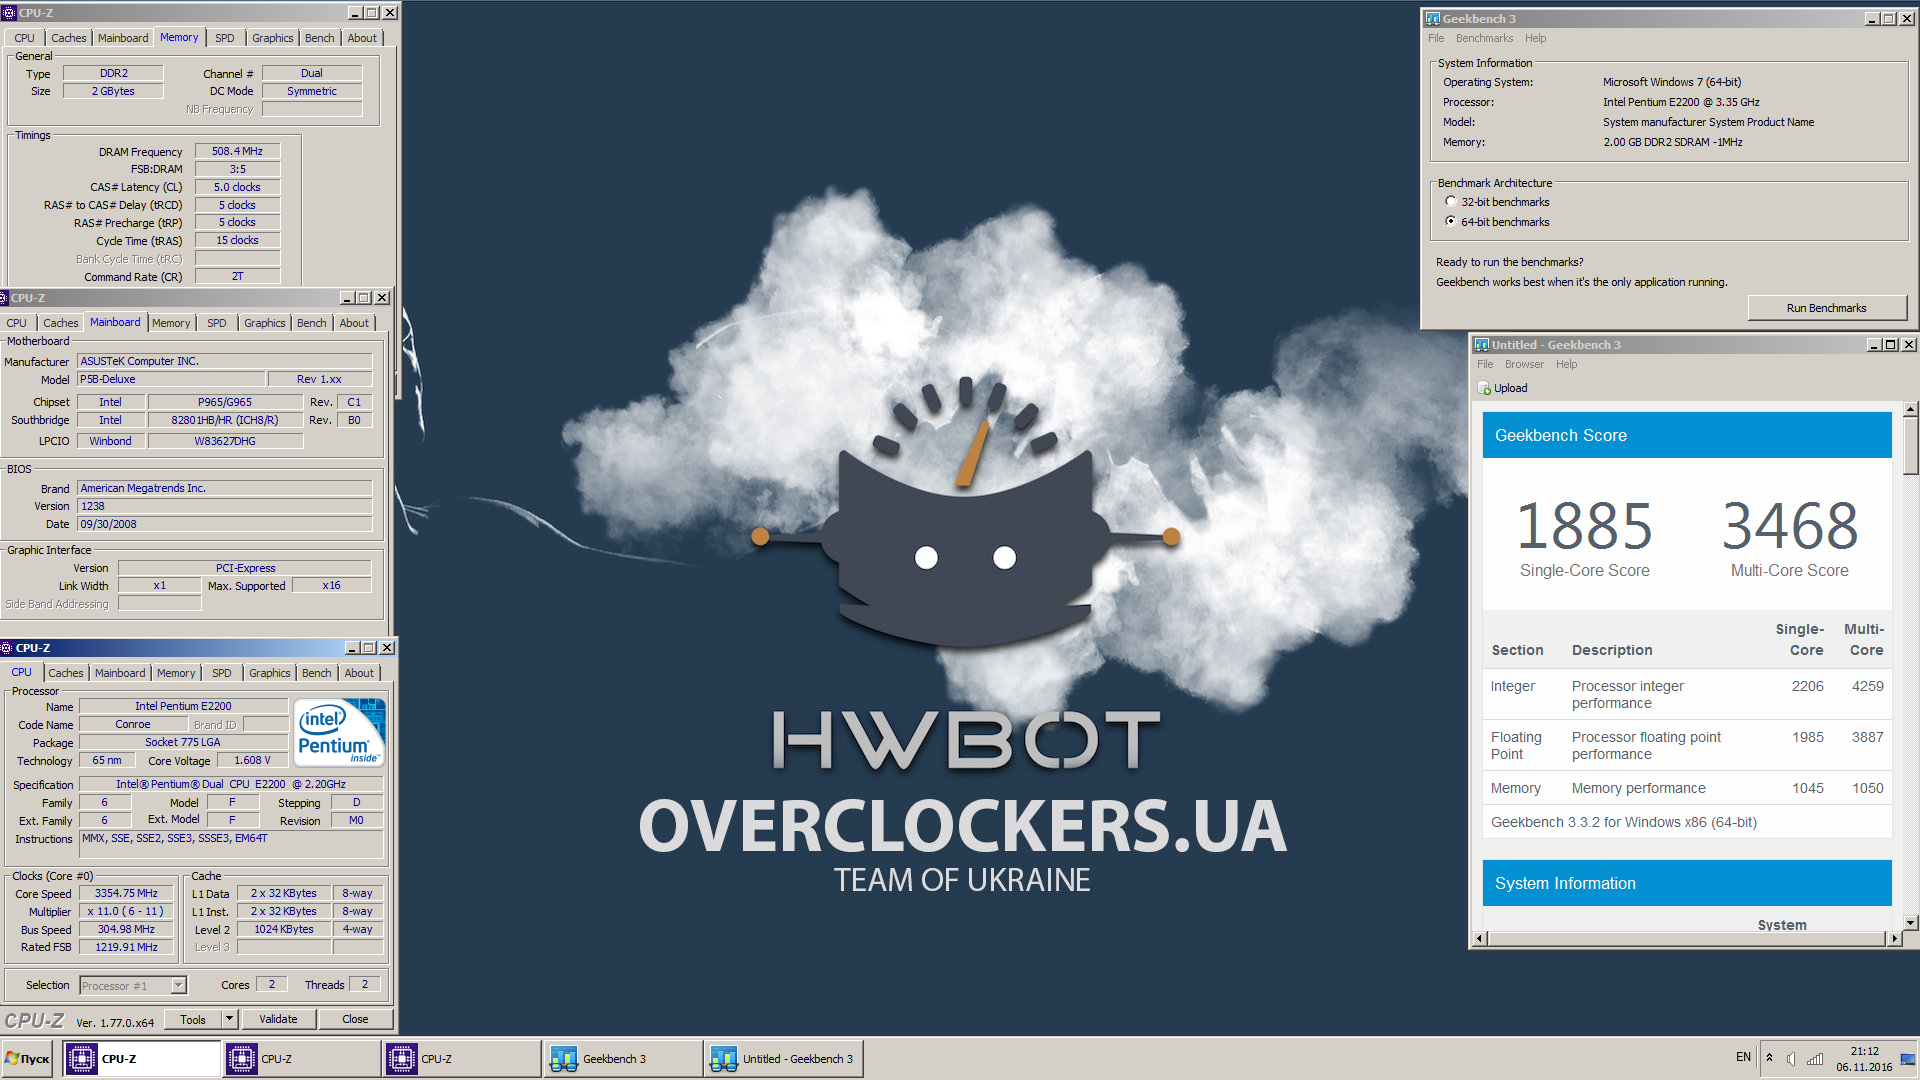Activate the third CPU-Z taskbar button

(x=461, y=1058)
